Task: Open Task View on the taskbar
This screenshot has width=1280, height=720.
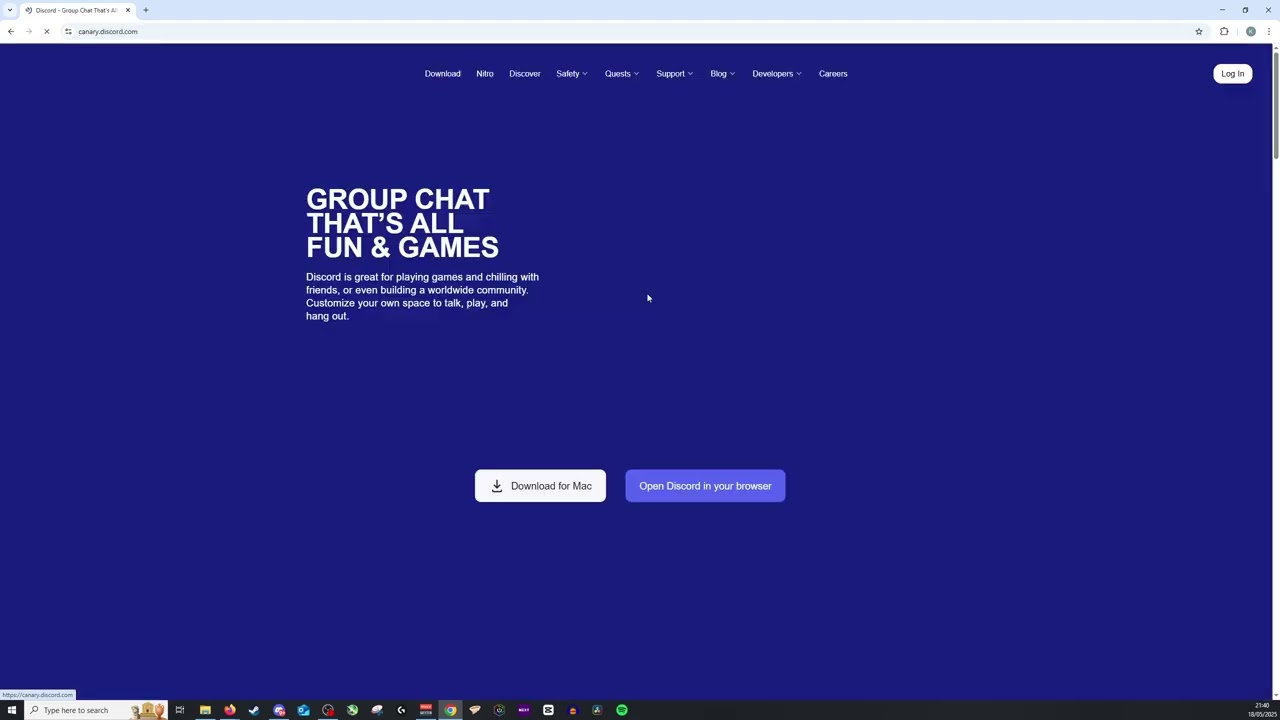Action: tap(180, 710)
